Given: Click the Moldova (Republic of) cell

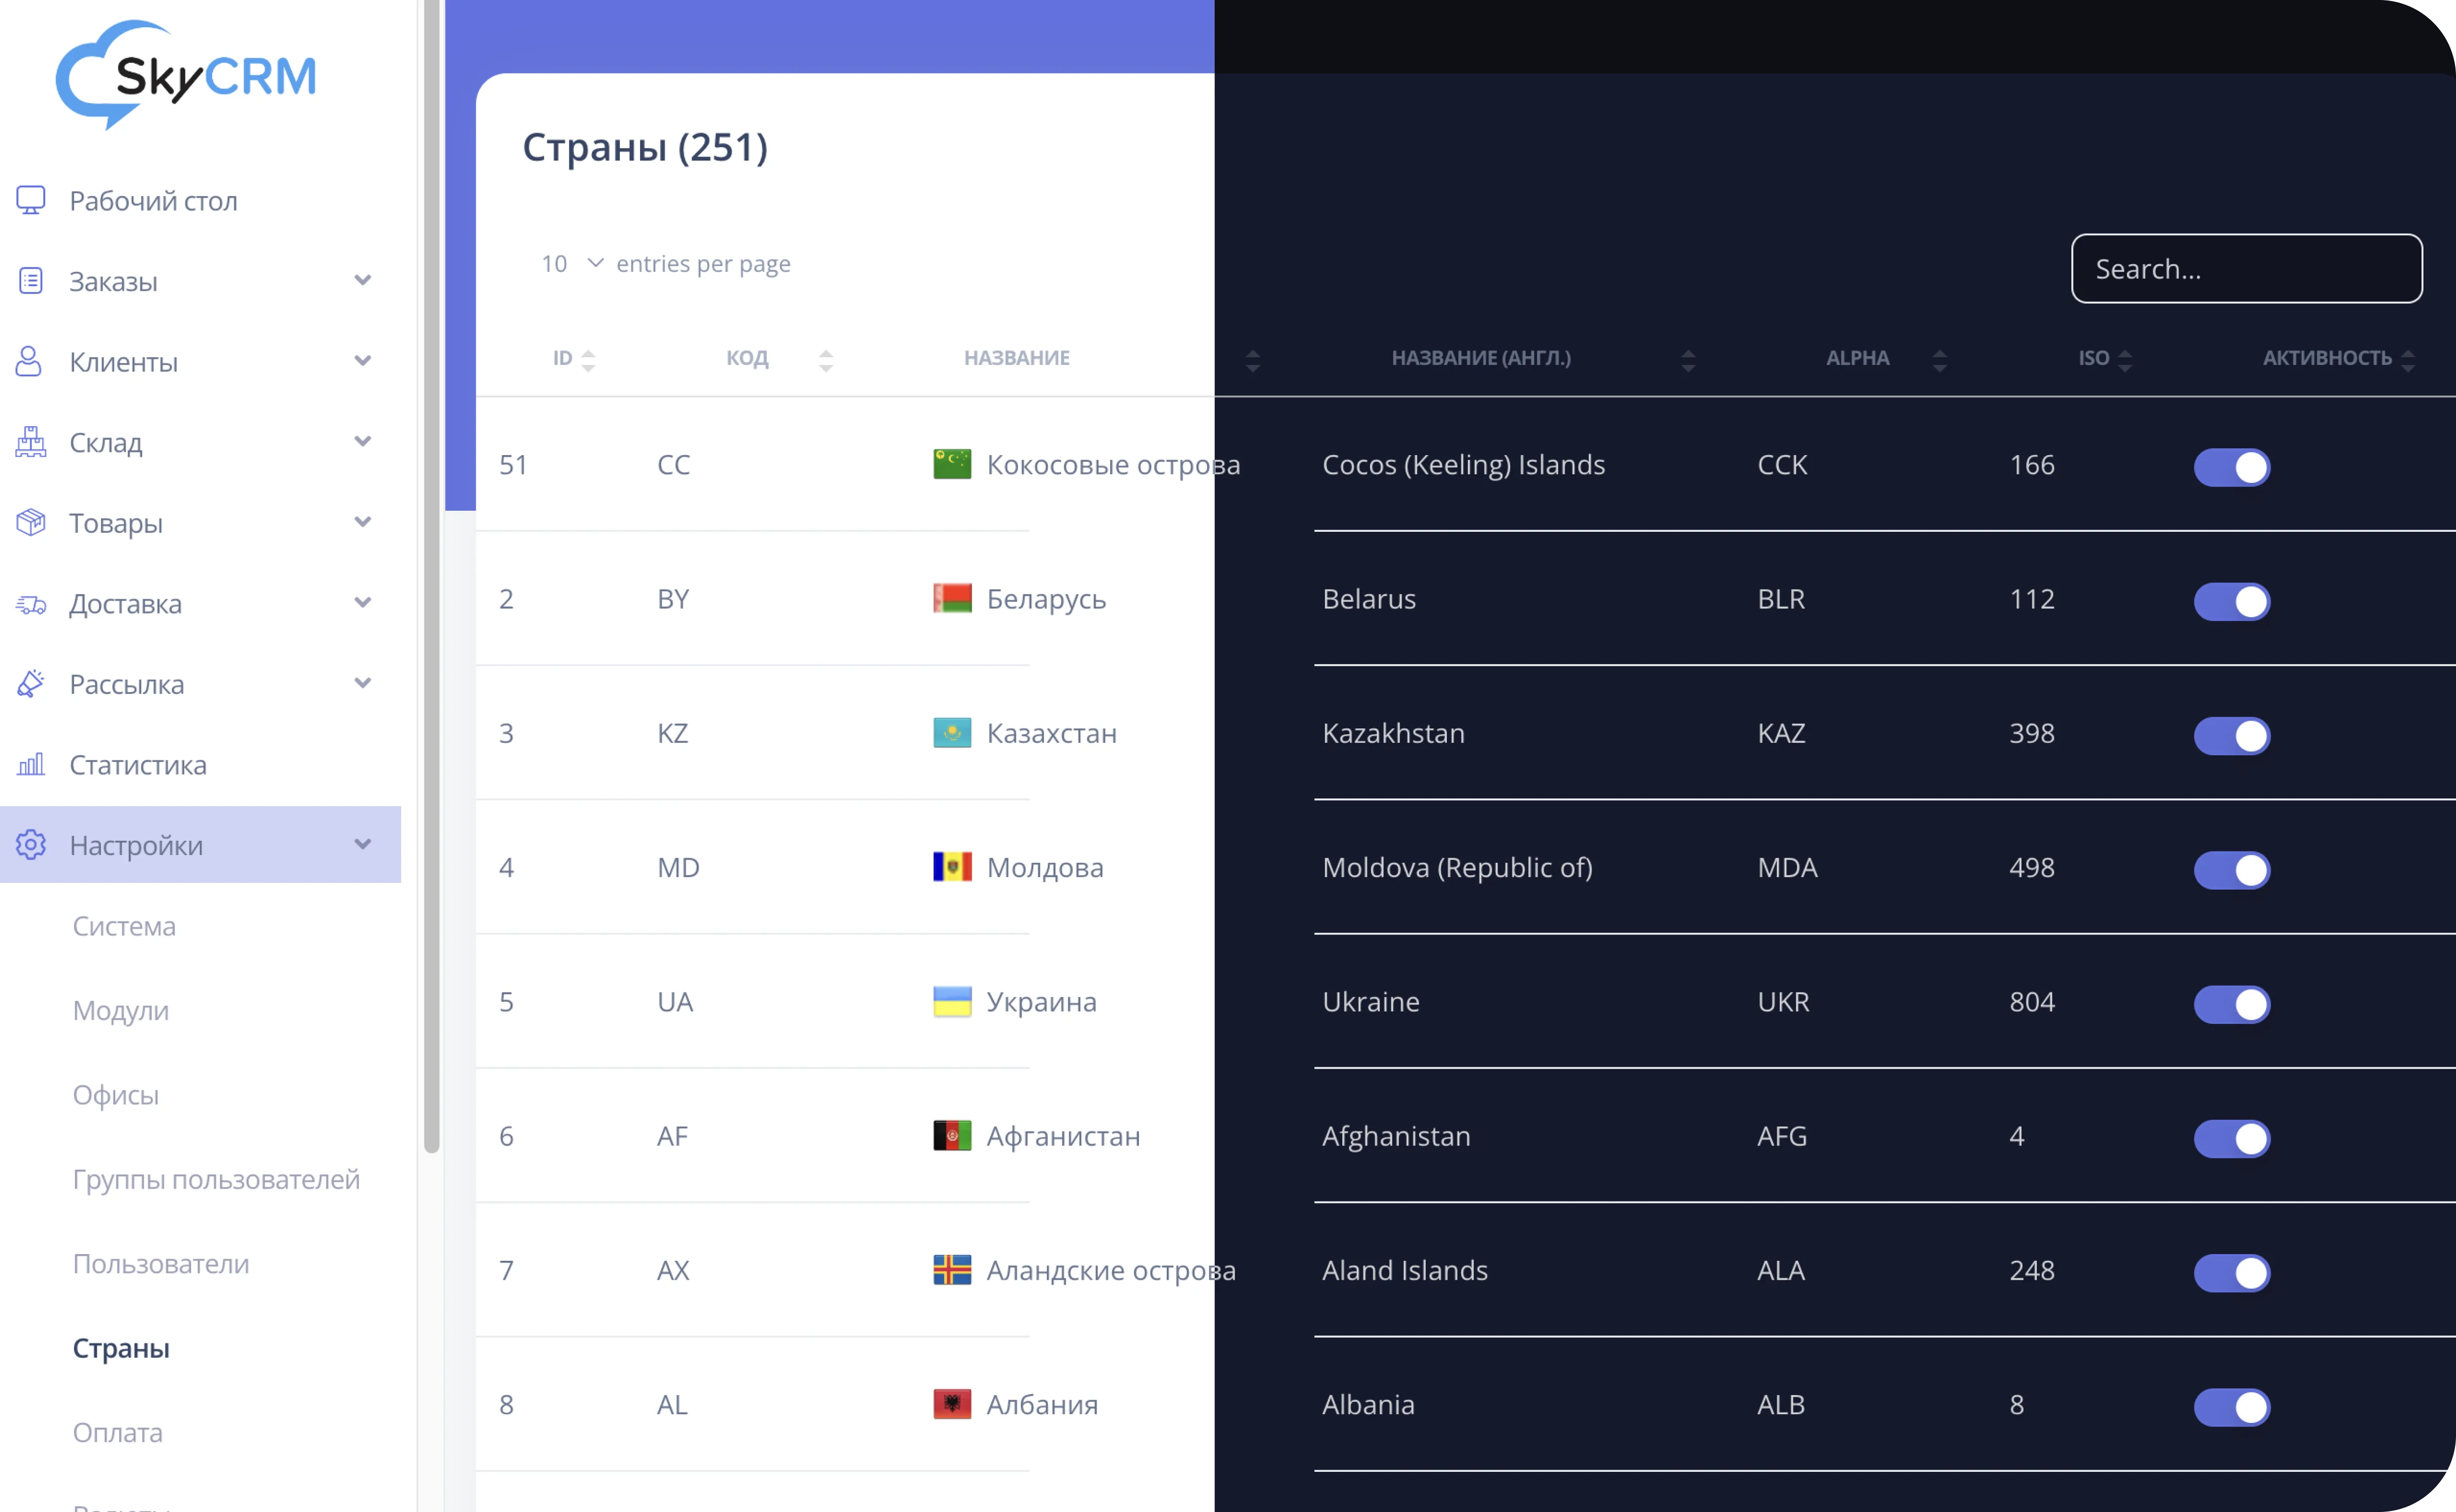Looking at the screenshot, I should (x=1457, y=867).
